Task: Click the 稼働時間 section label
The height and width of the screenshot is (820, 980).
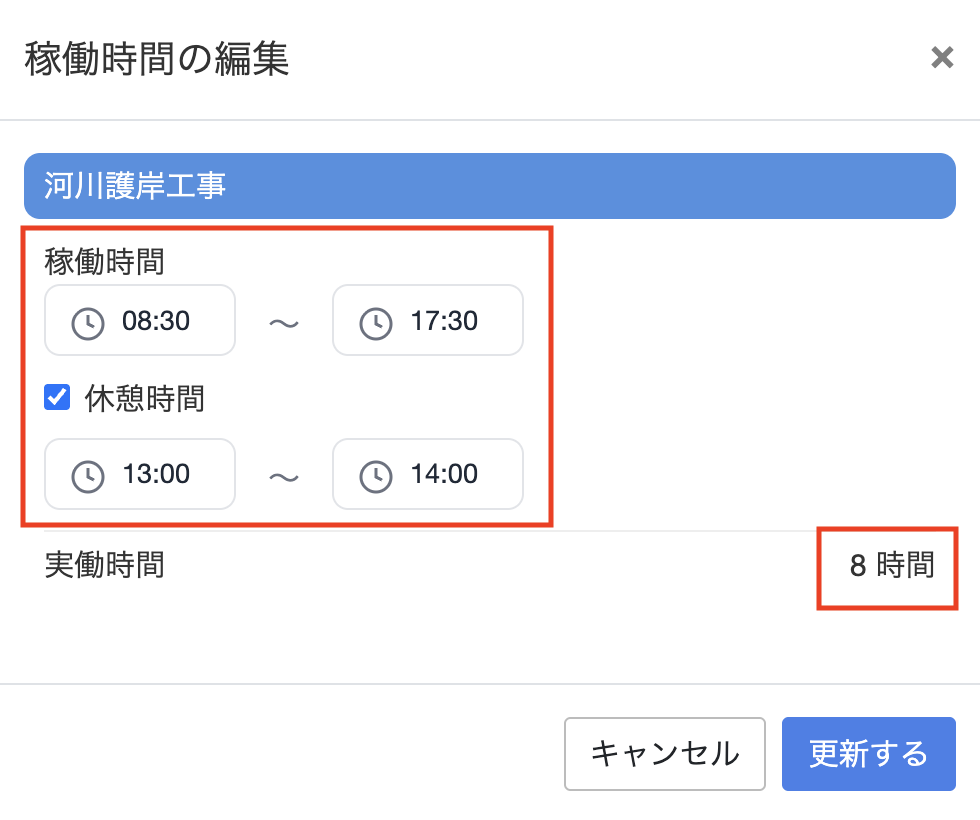Action: pos(104,261)
